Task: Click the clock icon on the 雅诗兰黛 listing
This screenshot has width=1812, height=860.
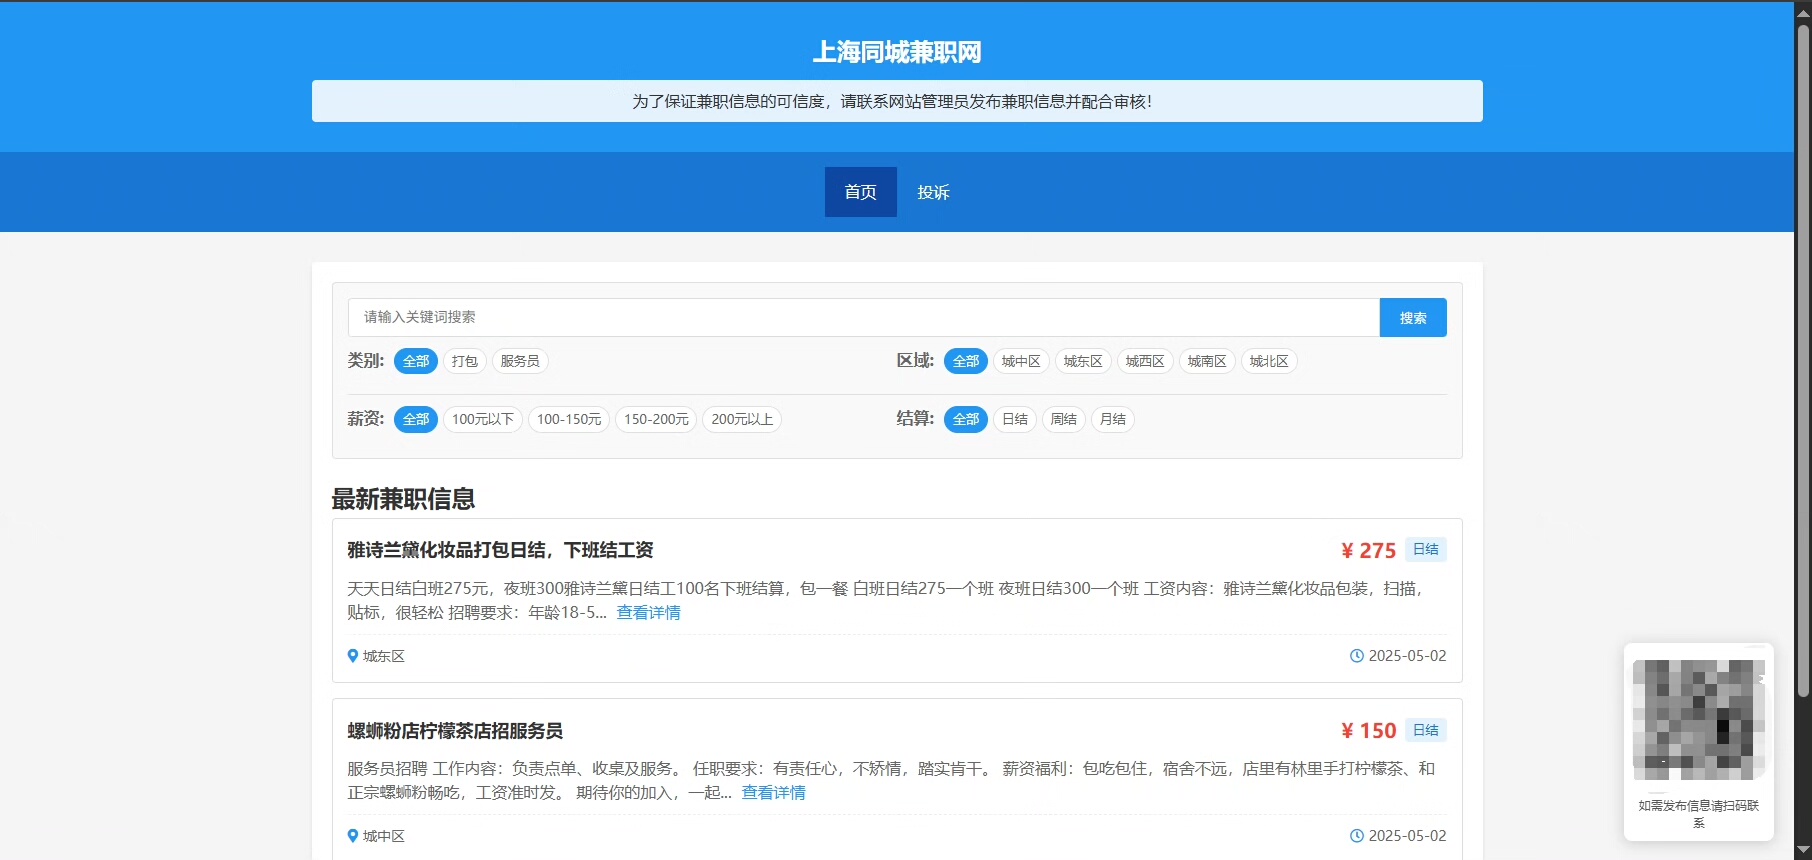Action: coord(1357,656)
